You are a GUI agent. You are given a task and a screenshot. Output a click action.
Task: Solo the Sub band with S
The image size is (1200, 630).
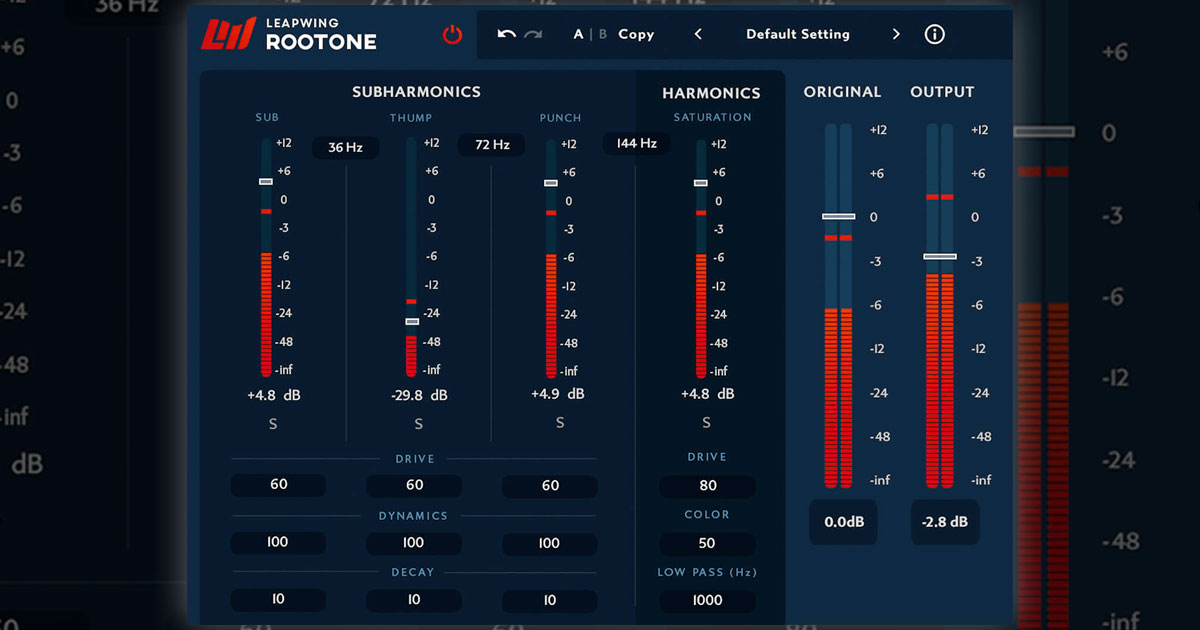click(272, 424)
